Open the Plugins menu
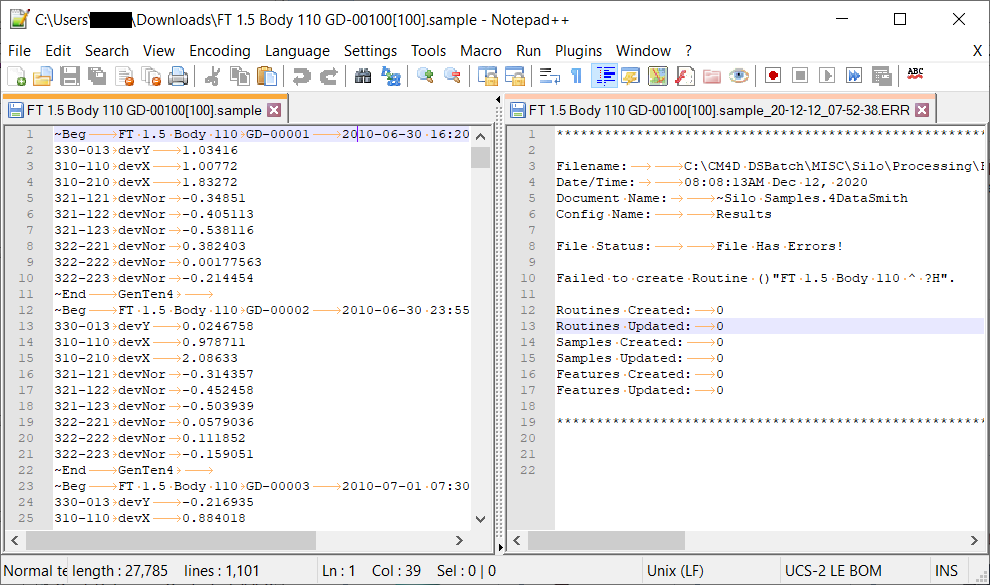Screen dimensions: 990x585 [x=578, y=51]
